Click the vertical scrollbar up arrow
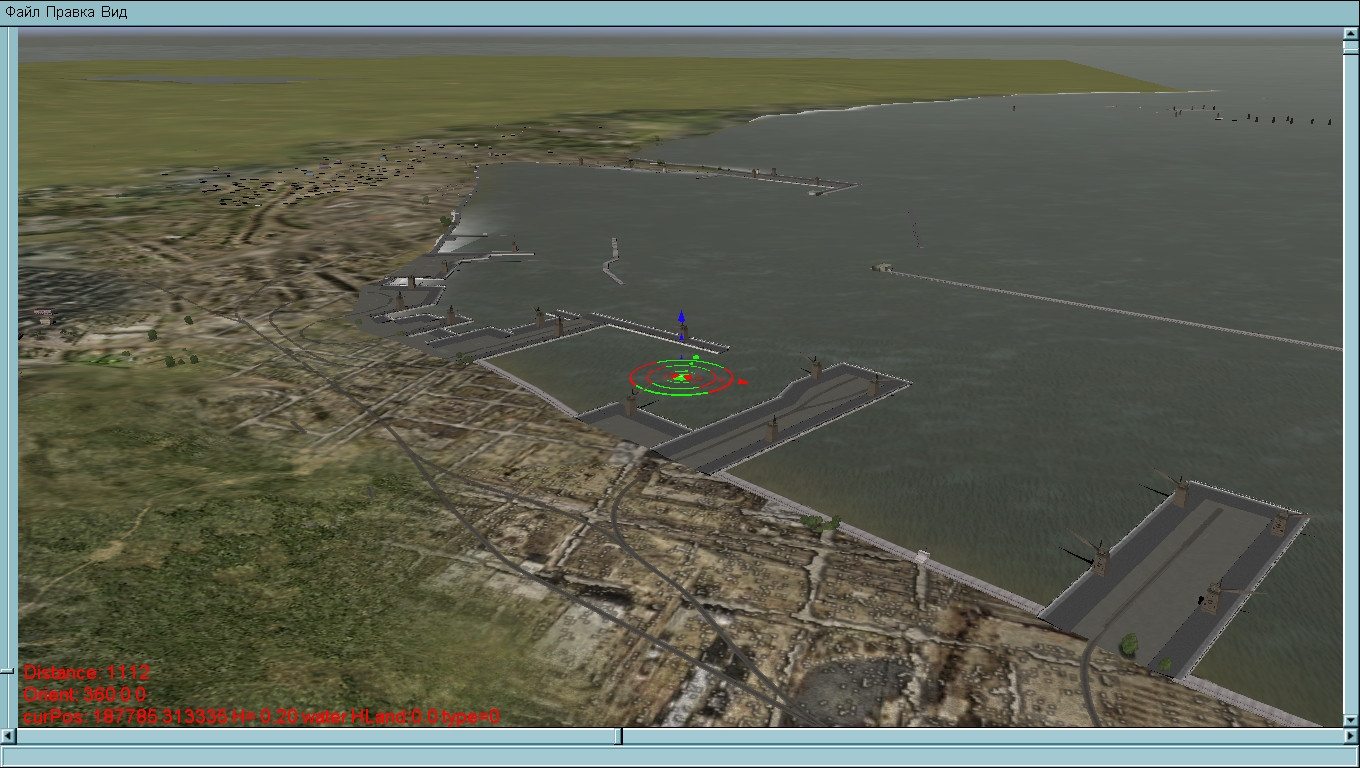 point(1351,34)
